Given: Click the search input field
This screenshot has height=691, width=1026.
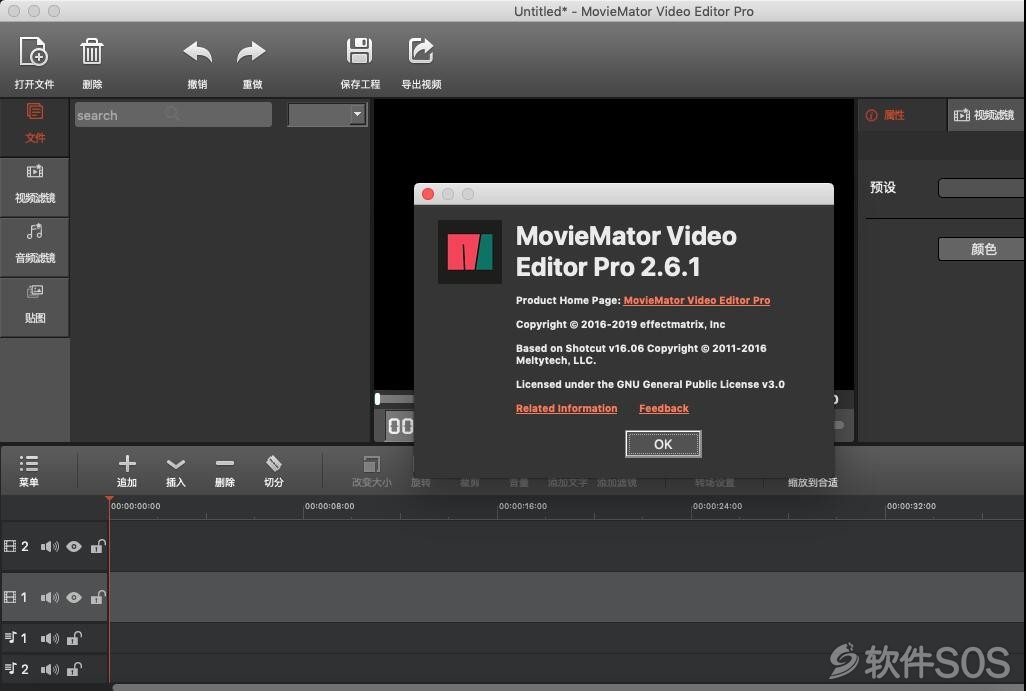Looking at the screenshot, I should click(x=173, y=115).
